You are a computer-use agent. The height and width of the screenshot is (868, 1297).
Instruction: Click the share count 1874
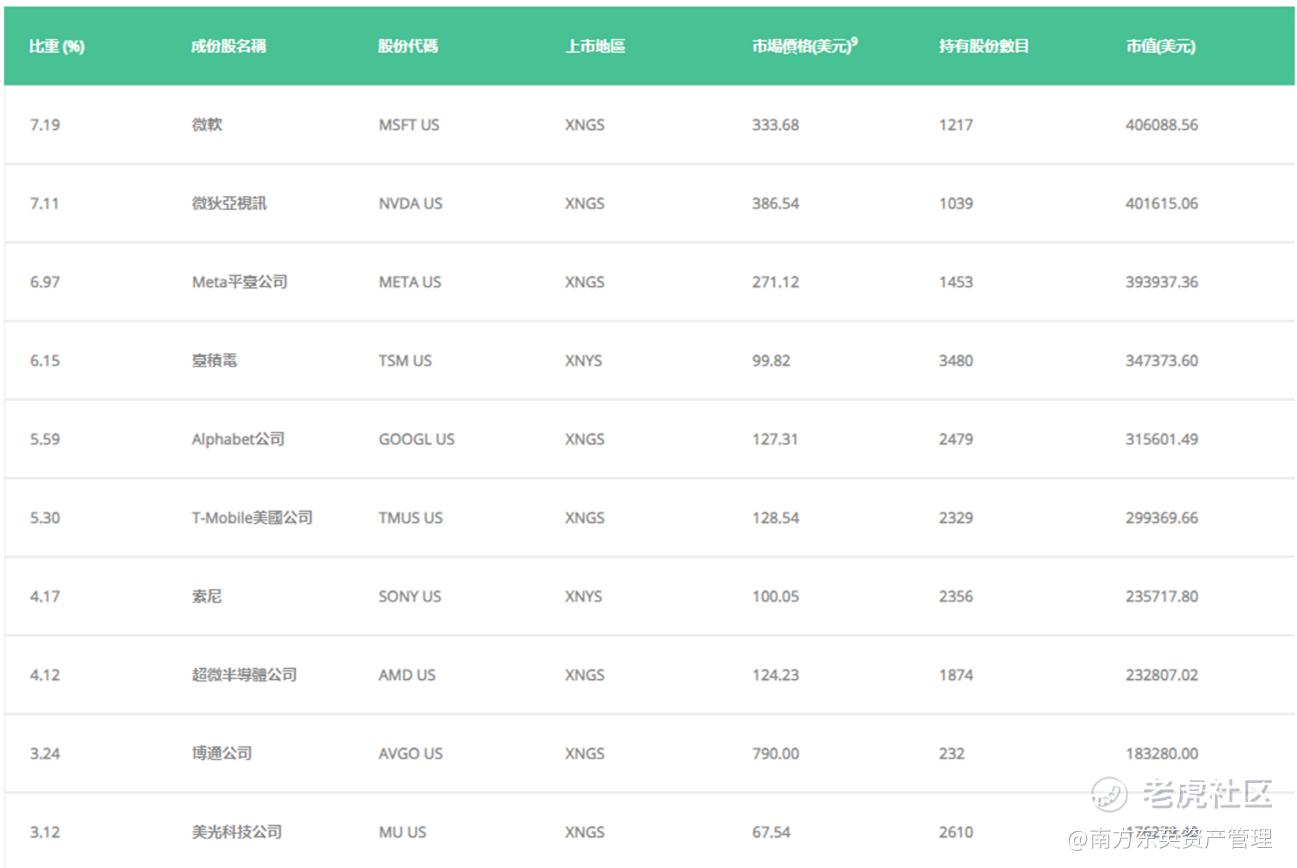956,675
